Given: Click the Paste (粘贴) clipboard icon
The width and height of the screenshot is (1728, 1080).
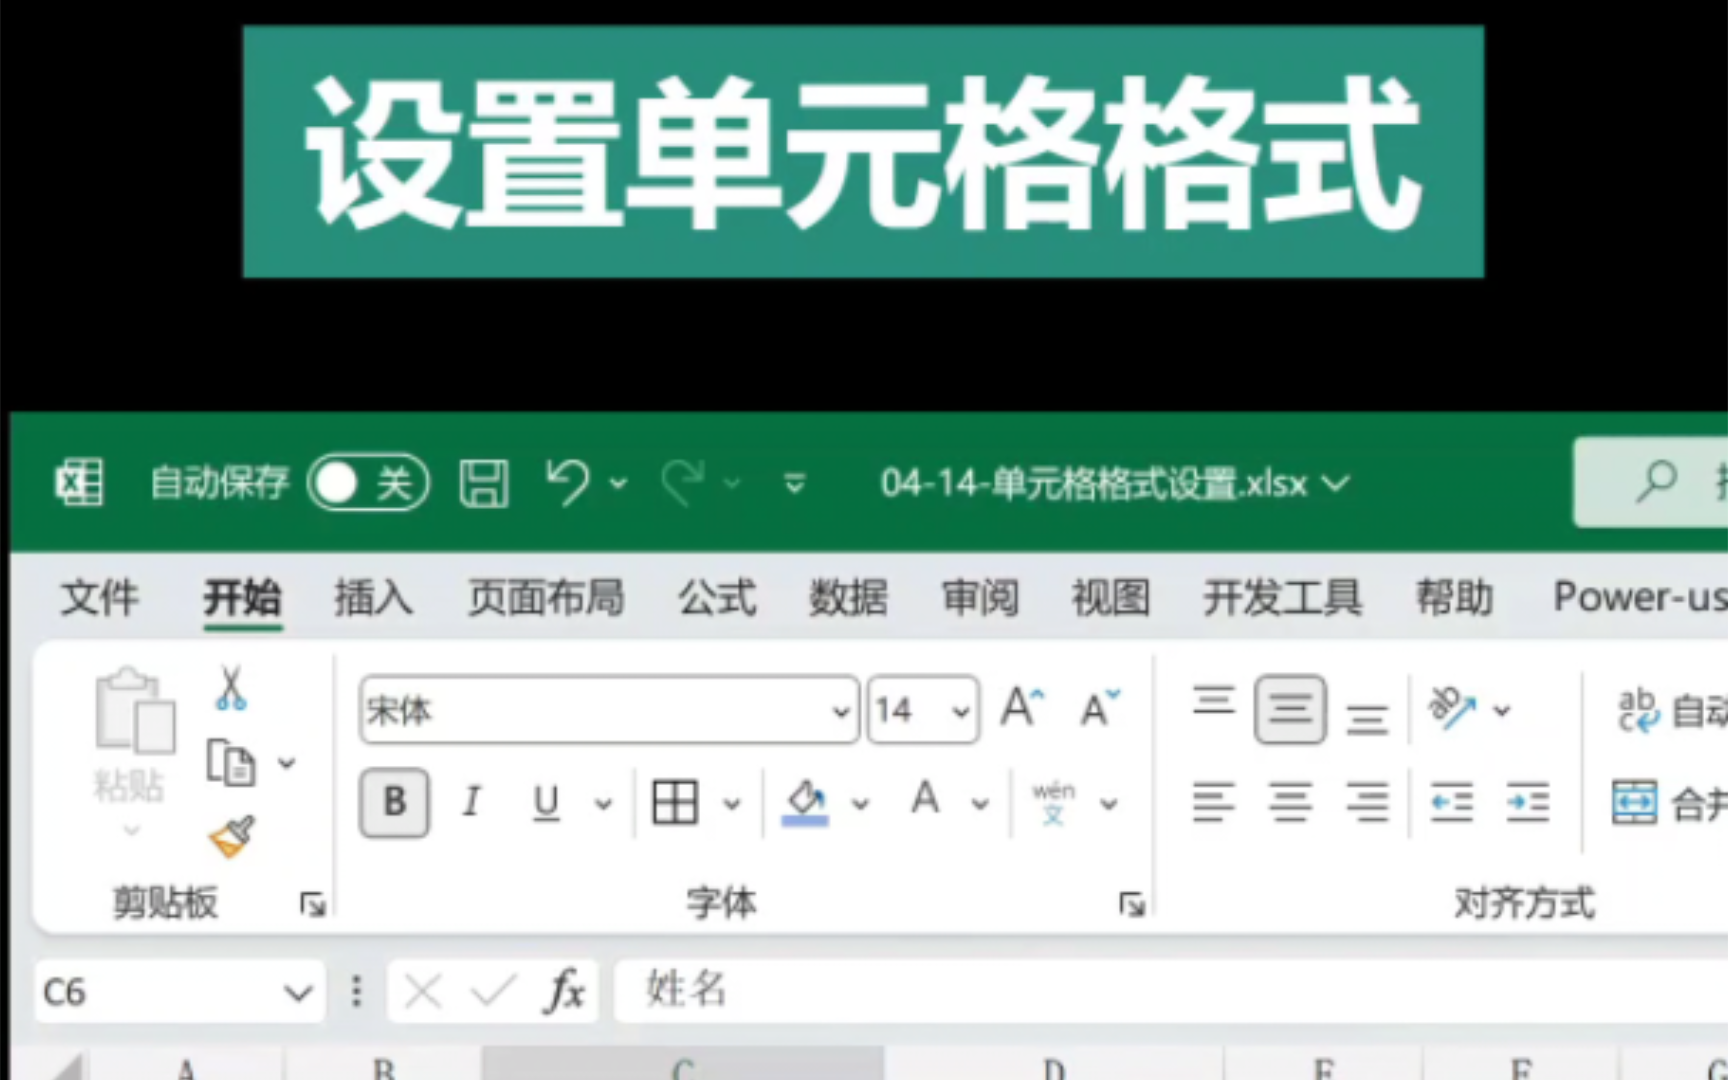Looking at the screenshot, I should (x=134, y=711).
